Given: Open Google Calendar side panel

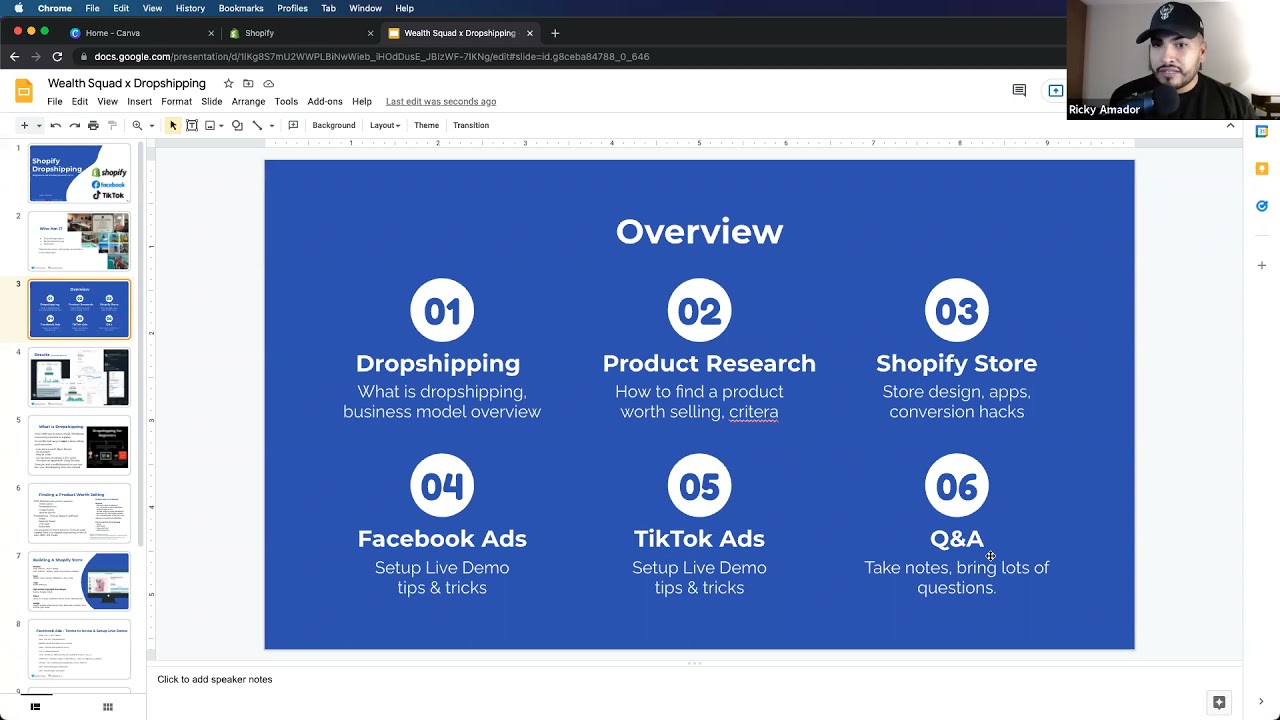Looking at the screenshot, I should [x=1262, y=131].
